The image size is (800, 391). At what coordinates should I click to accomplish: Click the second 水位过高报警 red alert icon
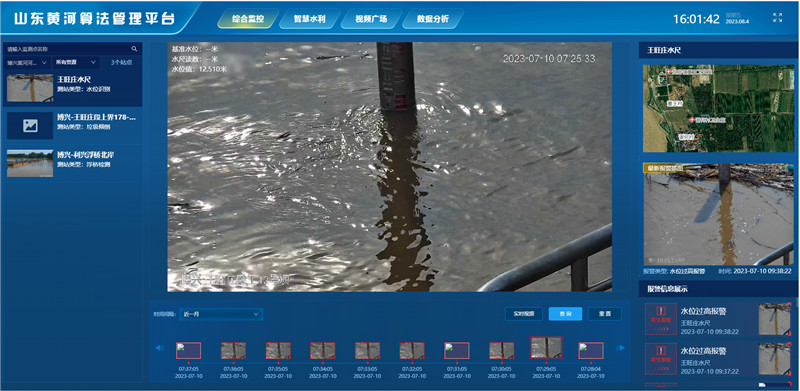pyautogui.click(x=661, y=358)
